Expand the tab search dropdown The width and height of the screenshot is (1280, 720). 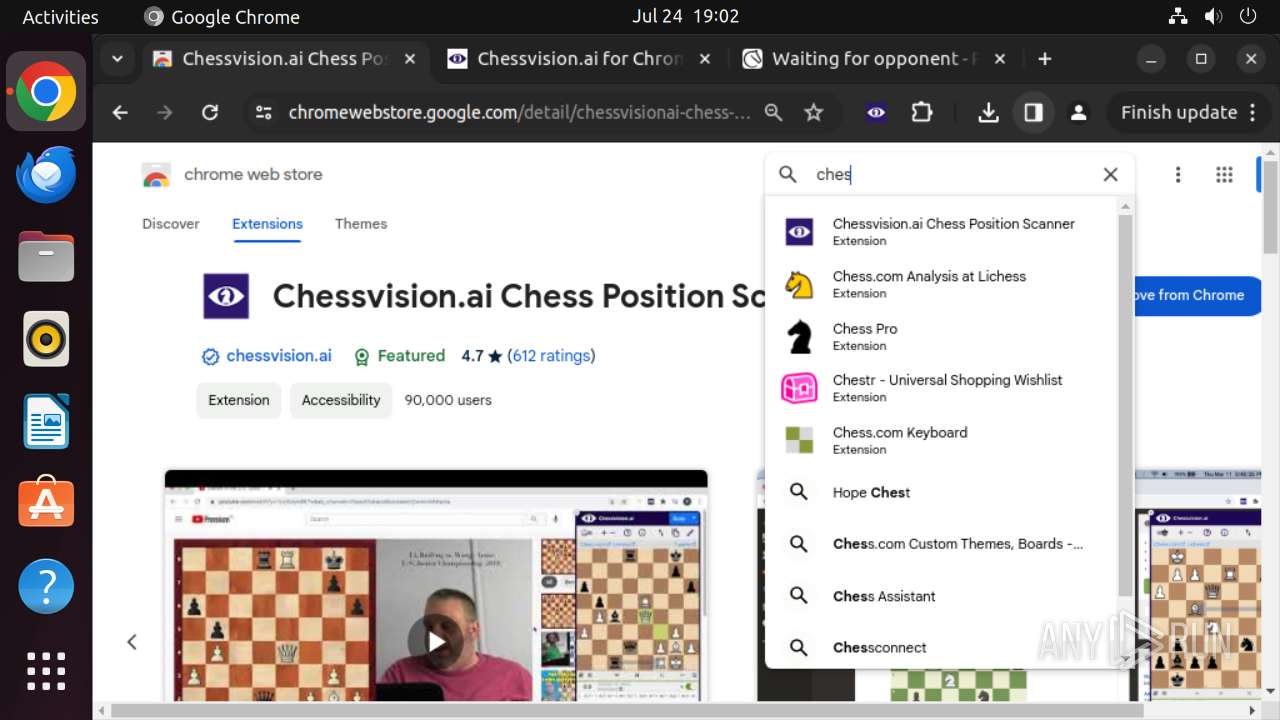[x=117, y=59]
